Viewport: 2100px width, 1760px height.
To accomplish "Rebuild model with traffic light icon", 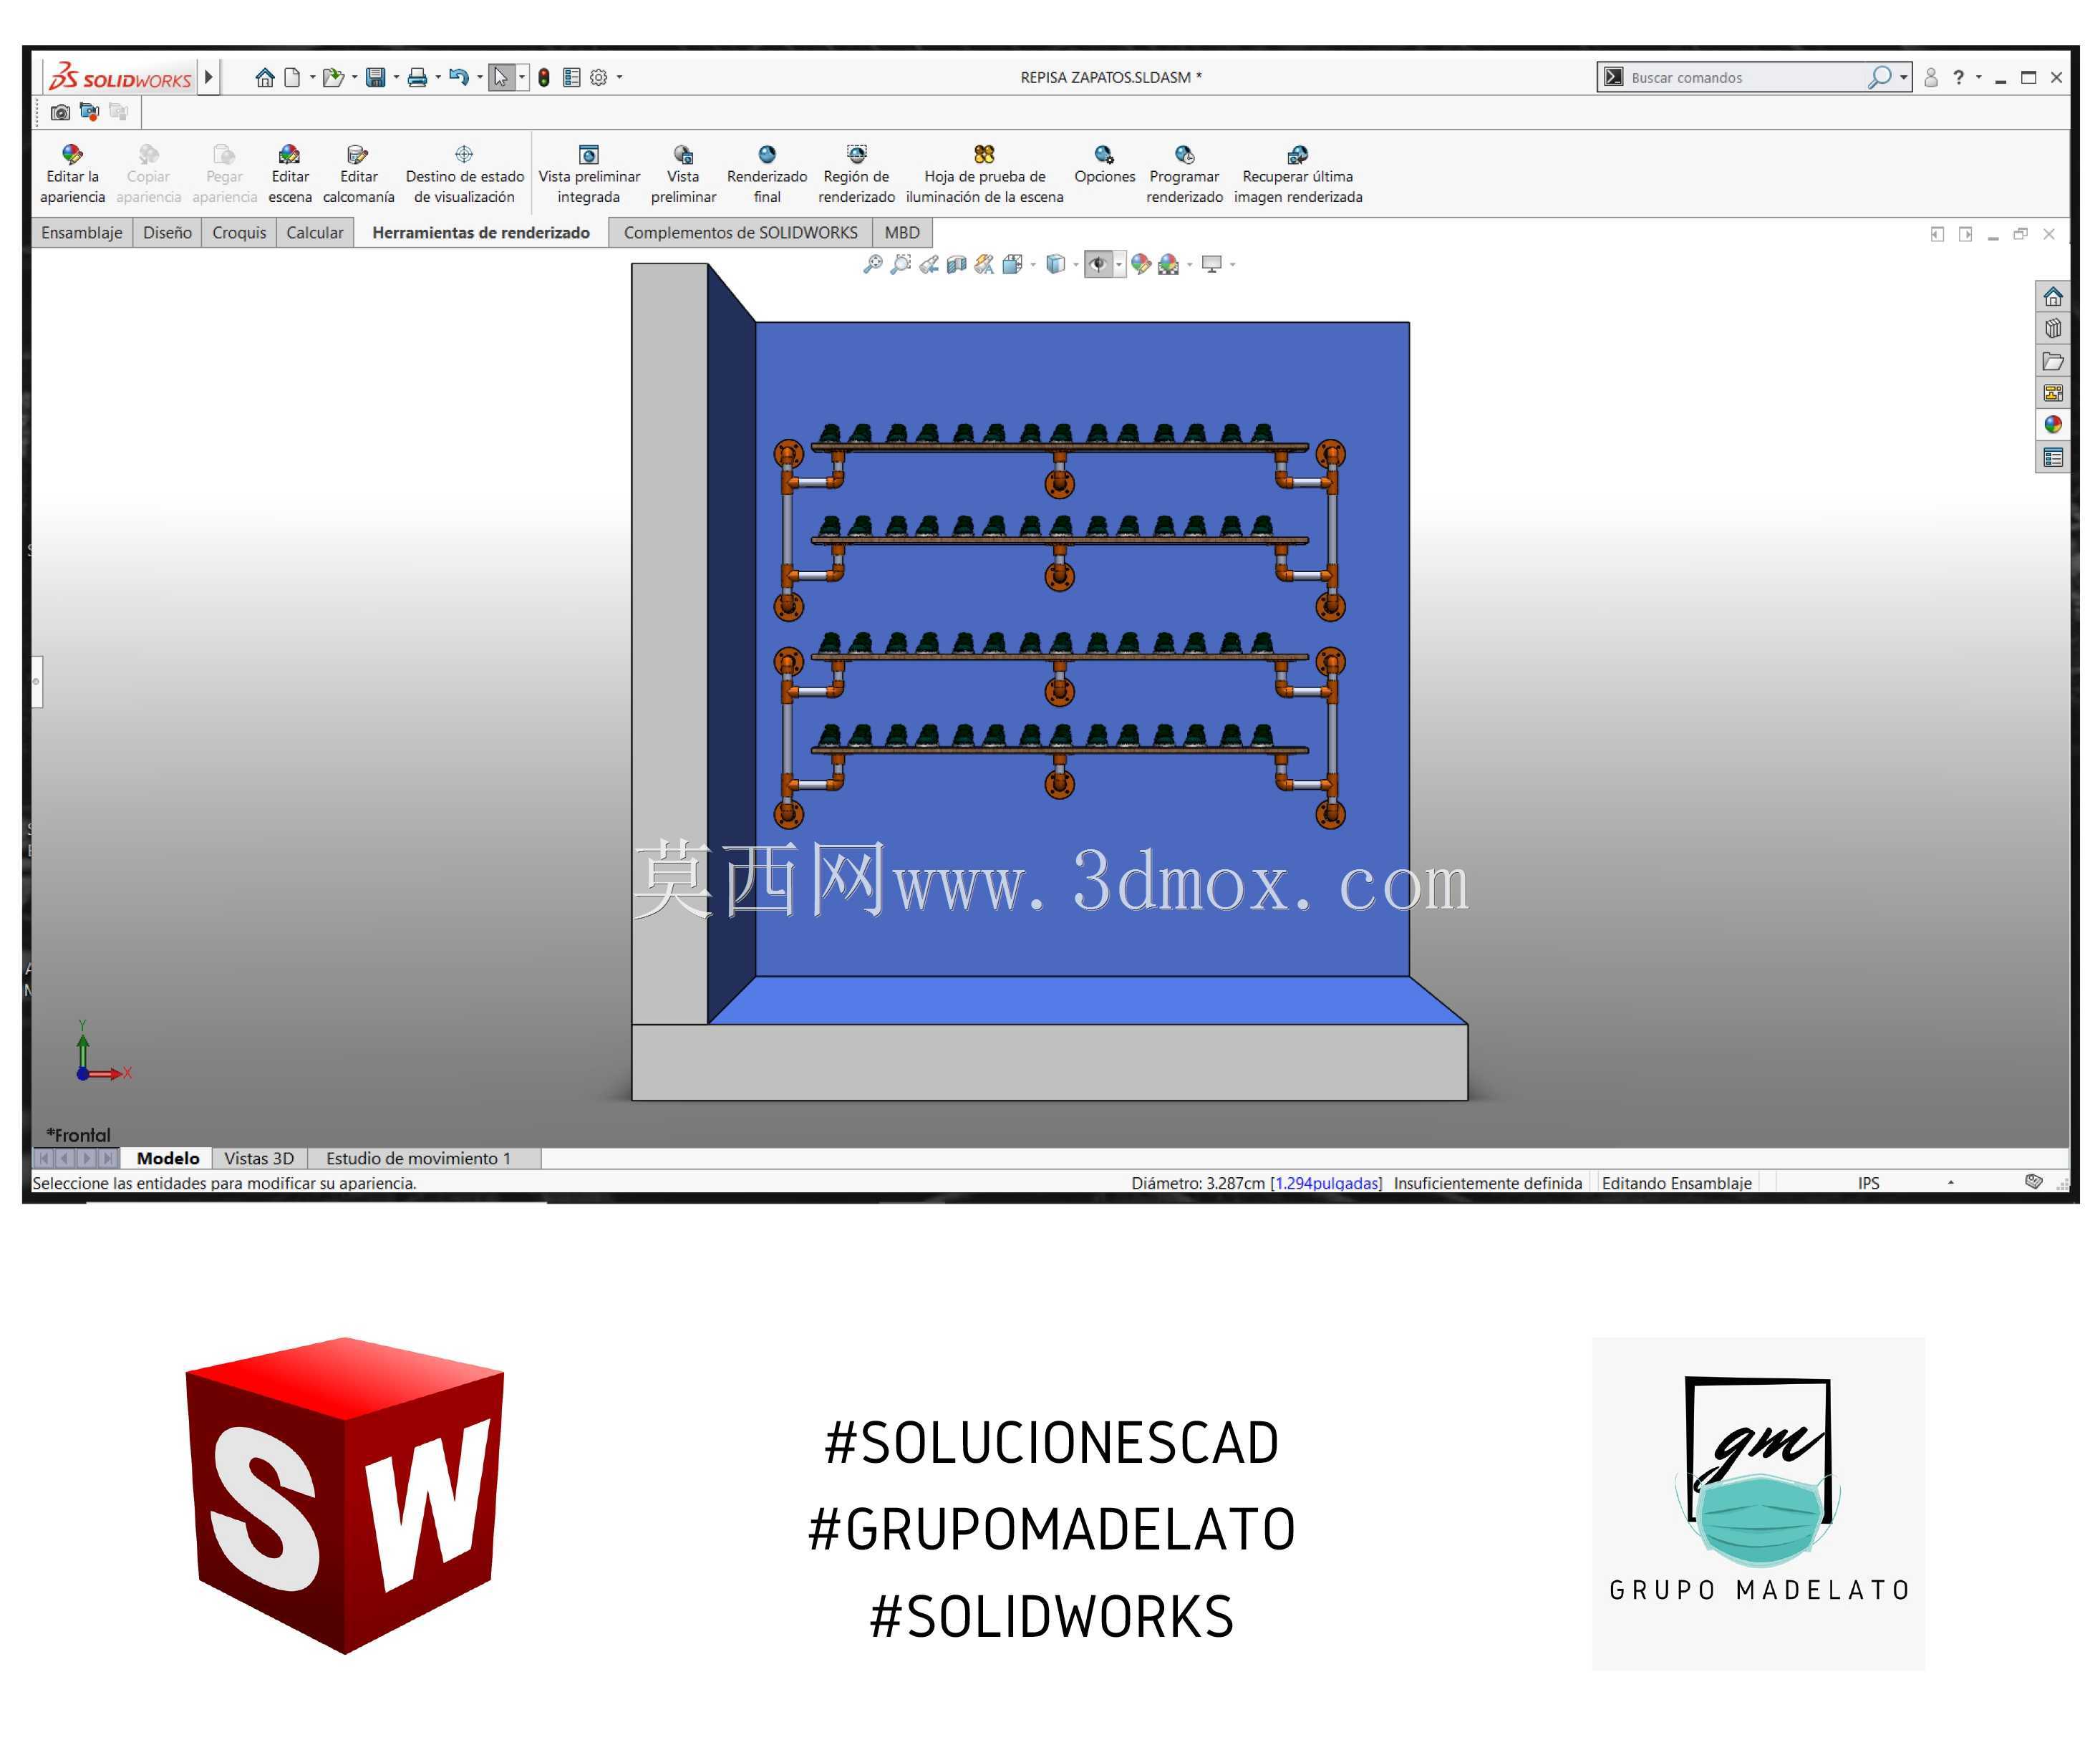I will coord(543,77).
